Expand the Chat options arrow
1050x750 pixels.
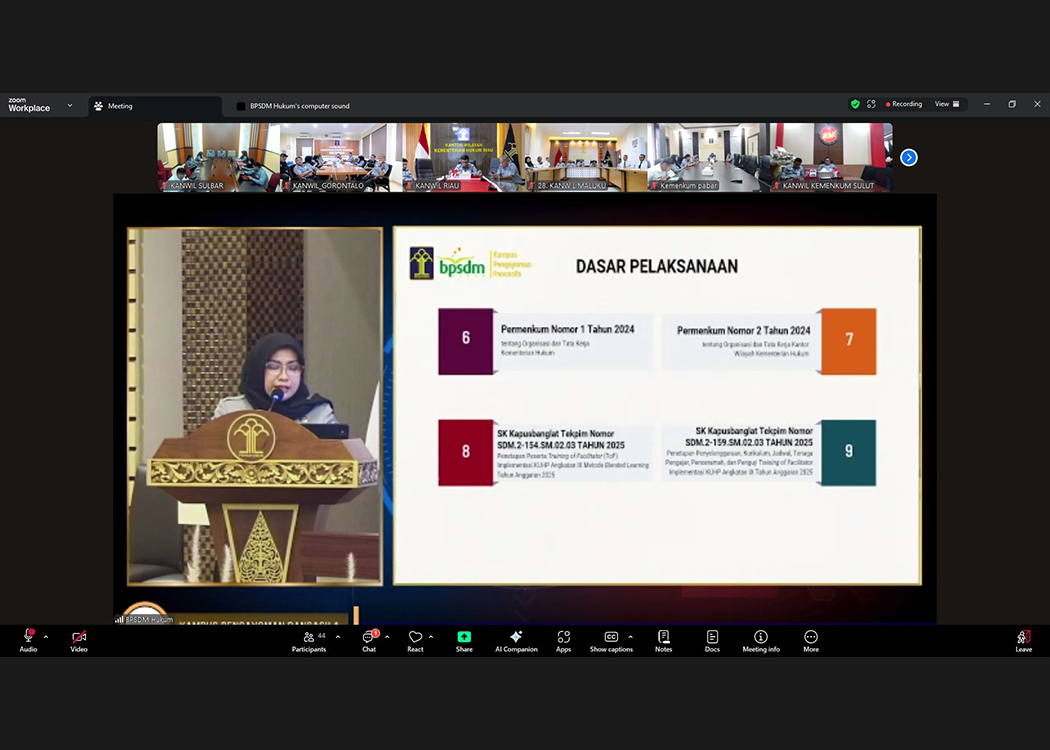click(x=387, y=637)
